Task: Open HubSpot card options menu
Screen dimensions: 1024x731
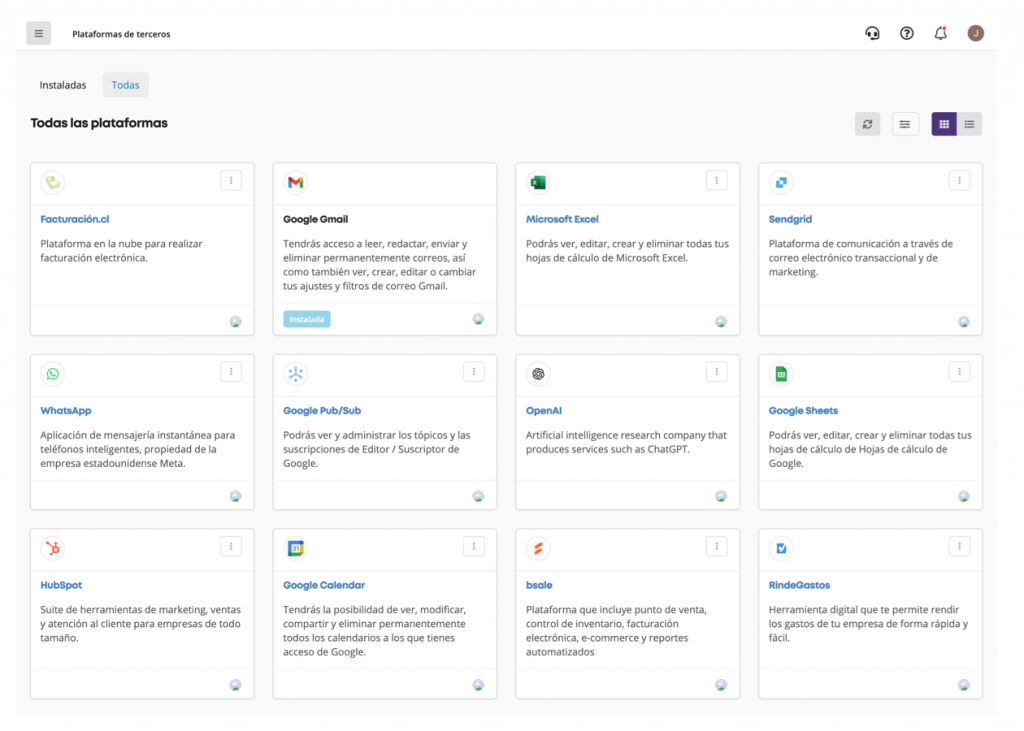Action: coord(231,546)
